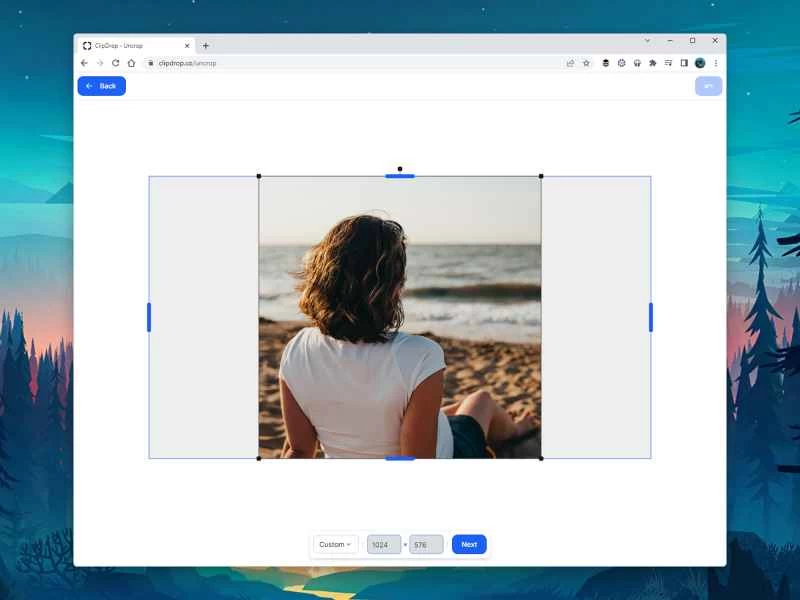Click the extensions puzzle icon
Viewport: 800px width, 600px height.
click(652, 63)
